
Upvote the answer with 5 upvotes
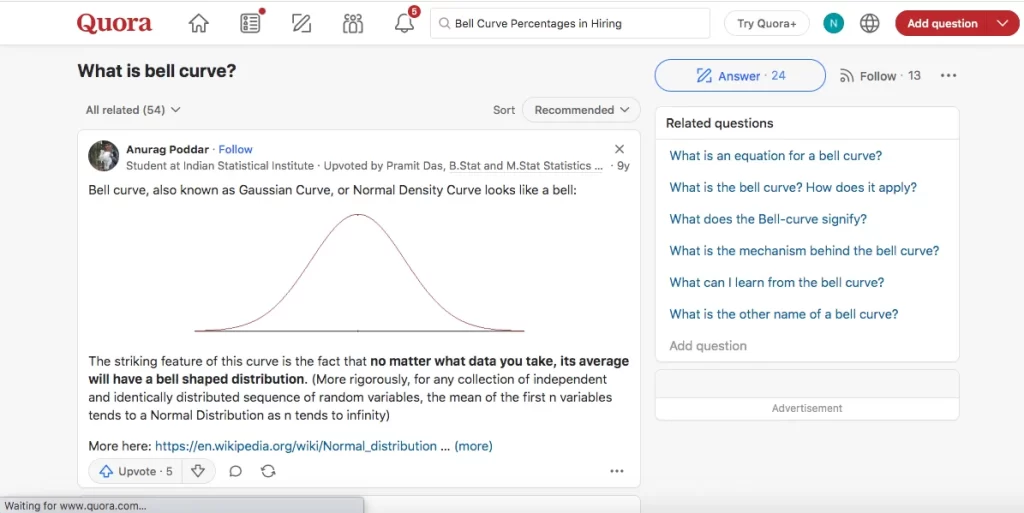click(135, 471)
